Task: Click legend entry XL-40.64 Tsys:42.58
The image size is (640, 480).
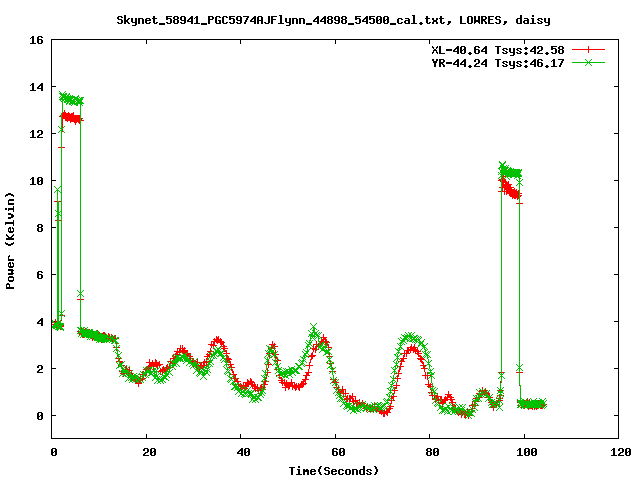Action: tap(498, 50)
